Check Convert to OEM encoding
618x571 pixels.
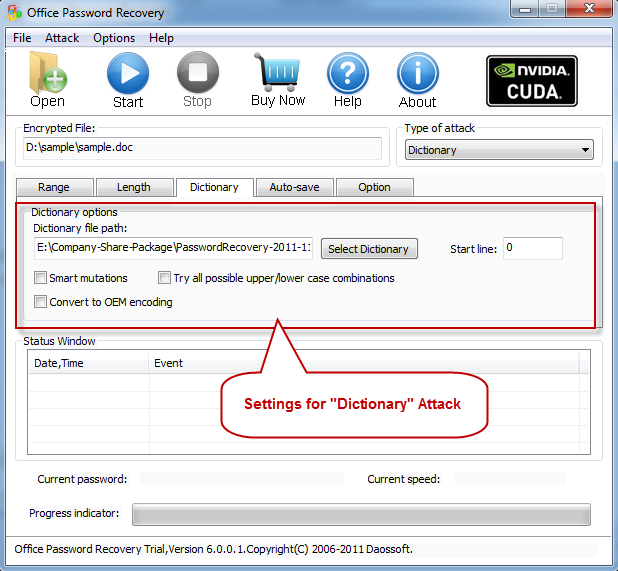40,302
